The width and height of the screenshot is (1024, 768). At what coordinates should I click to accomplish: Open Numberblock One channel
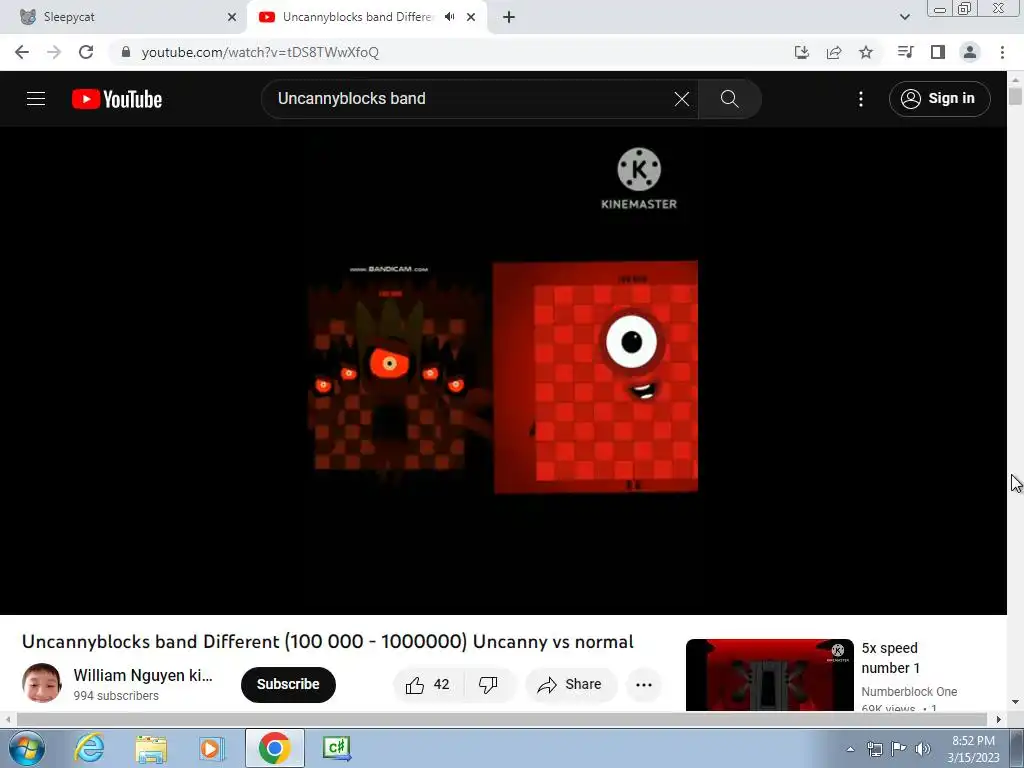(x=909, y=692)
